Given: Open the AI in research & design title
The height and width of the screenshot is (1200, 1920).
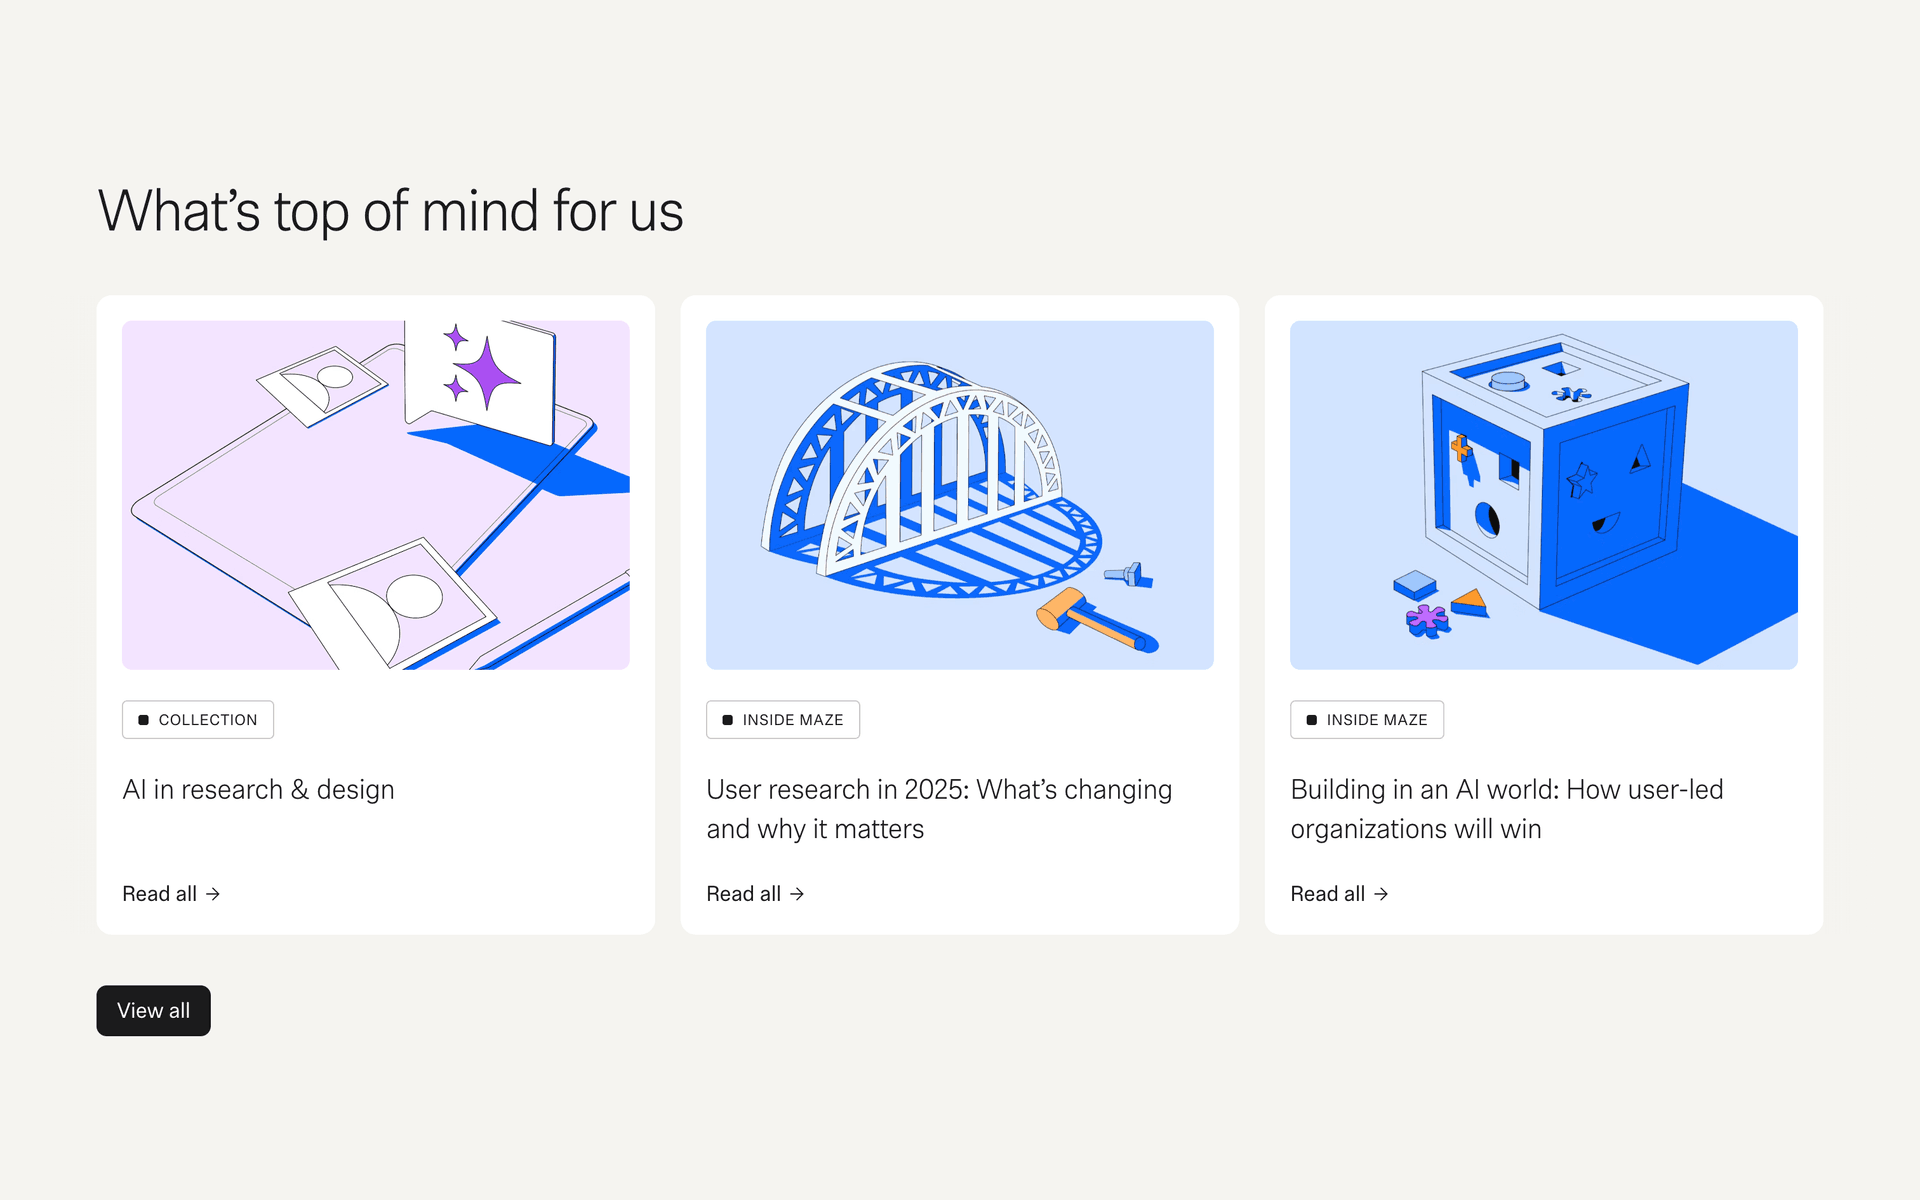Looking at the screenshot, I should [258, 790].
